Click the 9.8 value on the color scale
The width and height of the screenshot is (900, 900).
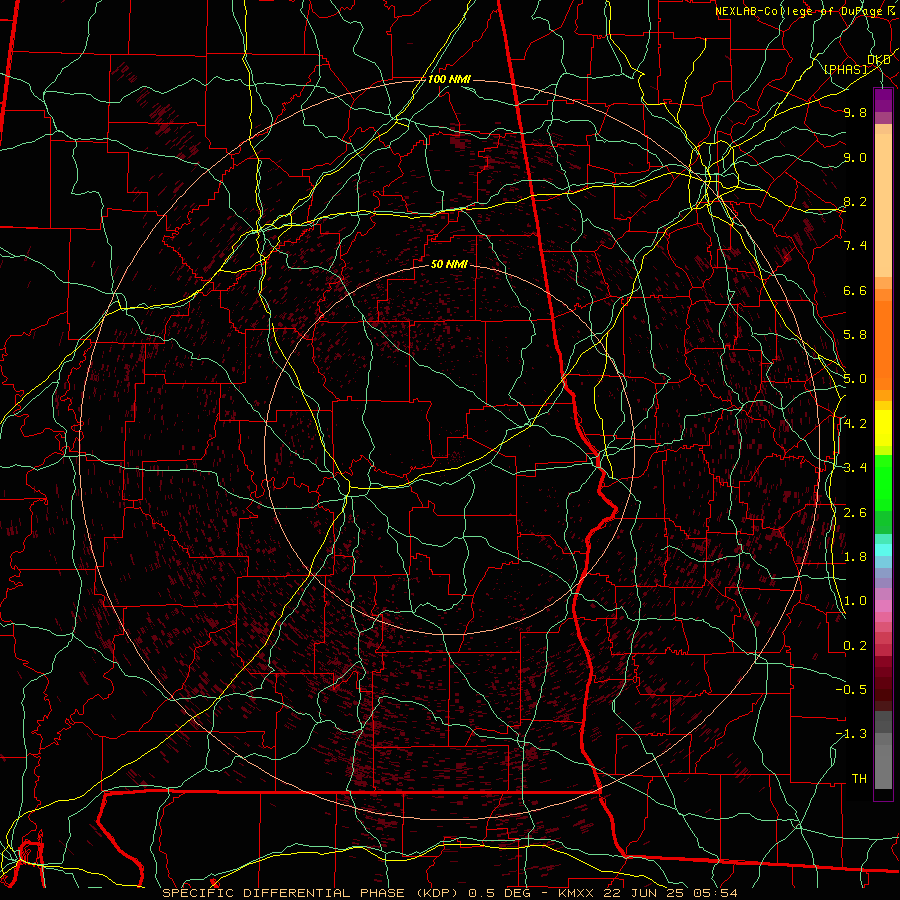pos(855,112)
